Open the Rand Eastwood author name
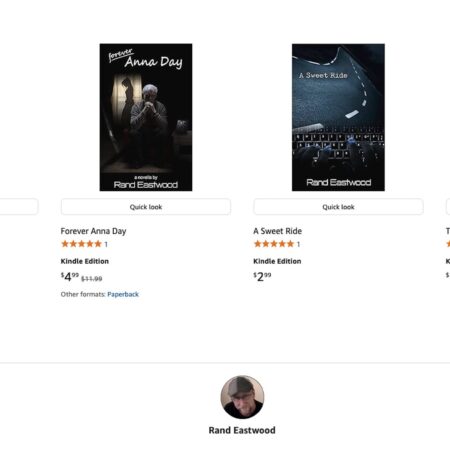 coord(242,430)
